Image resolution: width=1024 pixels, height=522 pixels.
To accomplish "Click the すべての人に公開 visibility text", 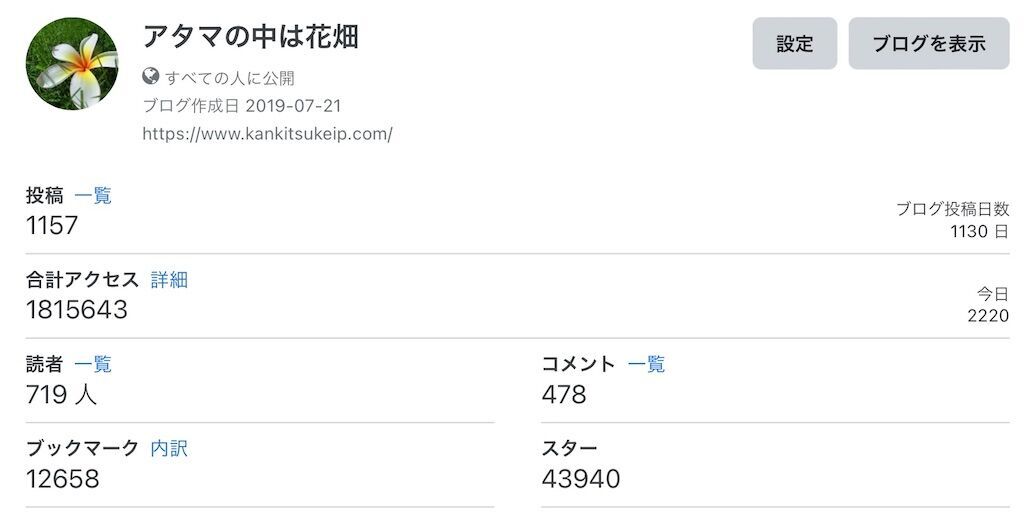I will (x=229, y=78).
